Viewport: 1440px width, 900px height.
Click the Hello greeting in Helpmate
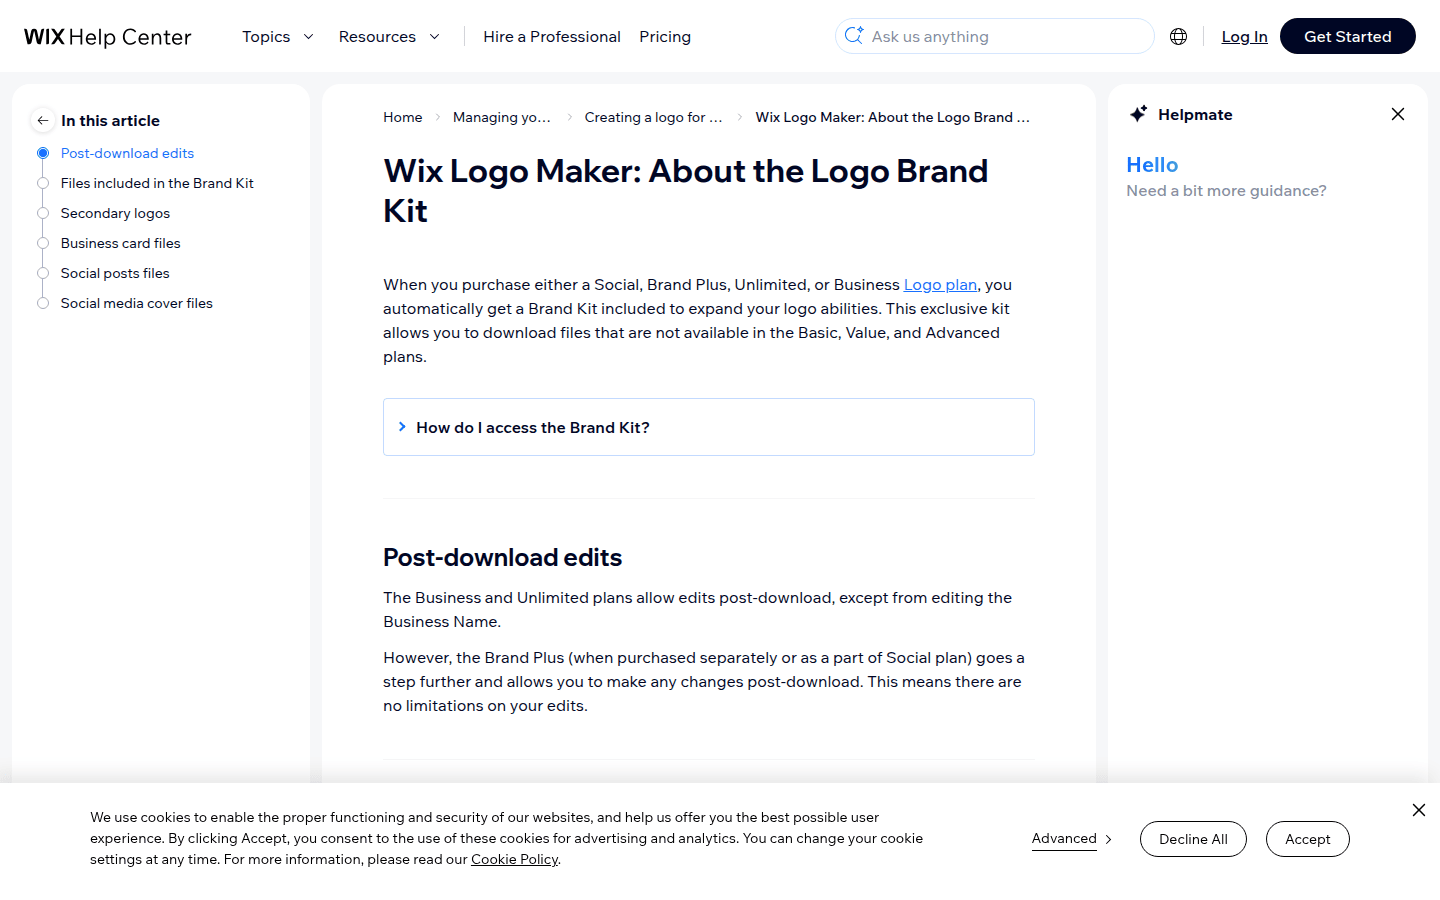[x=1152, y=165]
